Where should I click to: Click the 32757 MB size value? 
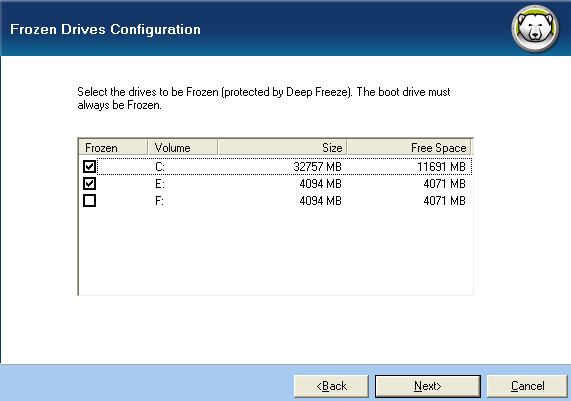[318, 167]
